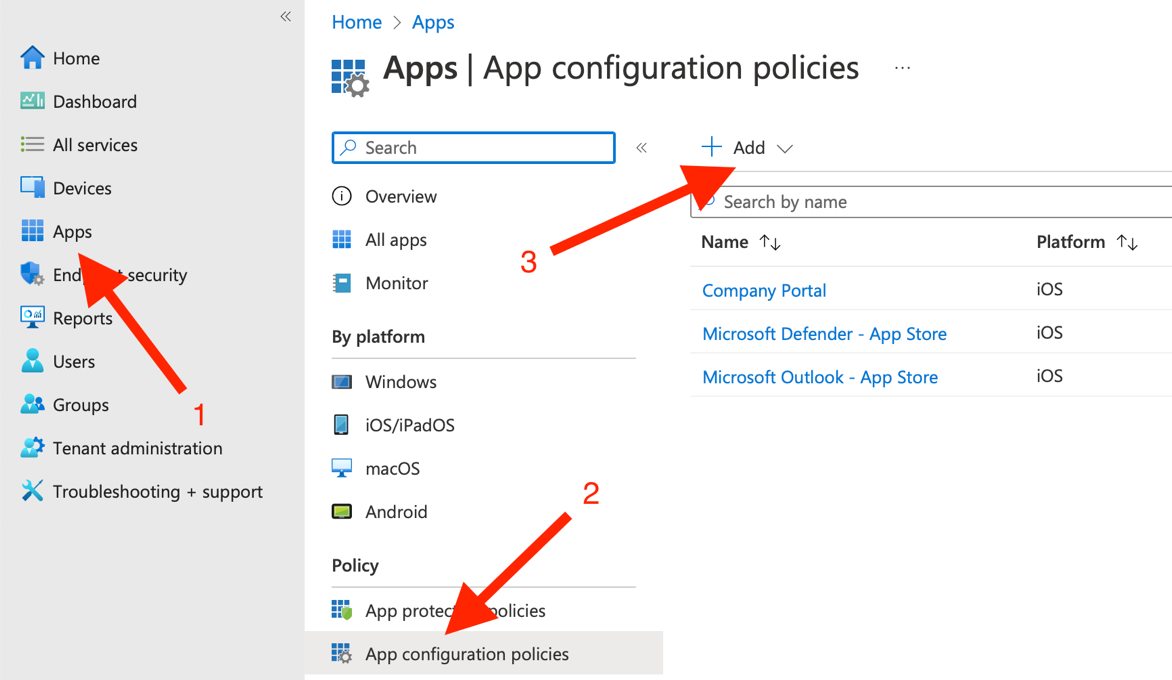1172x680 pixels.
Task: Click the All services list icon
Action: point(32,144)
